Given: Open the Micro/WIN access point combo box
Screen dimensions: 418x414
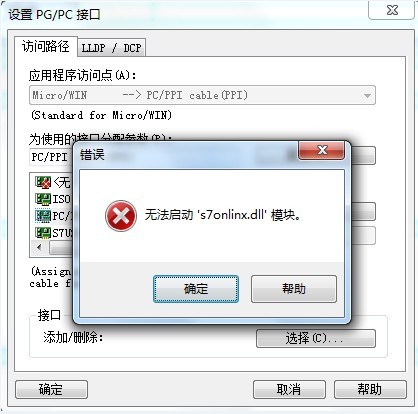Looking at the screenshot, I should (x=202, y=95).
